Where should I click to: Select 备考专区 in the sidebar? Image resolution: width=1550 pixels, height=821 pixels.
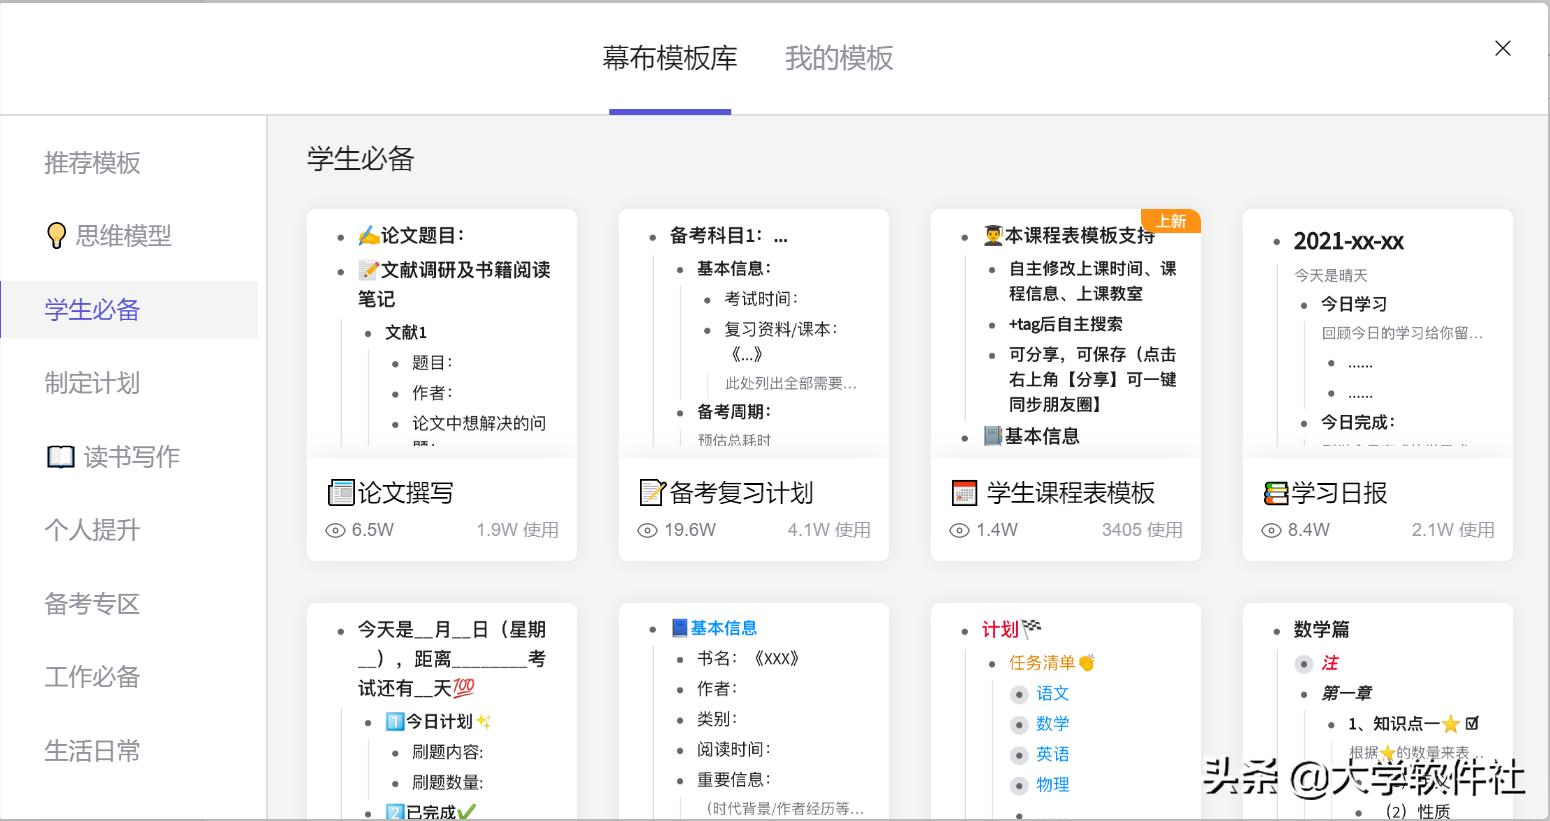click(92, 604)
